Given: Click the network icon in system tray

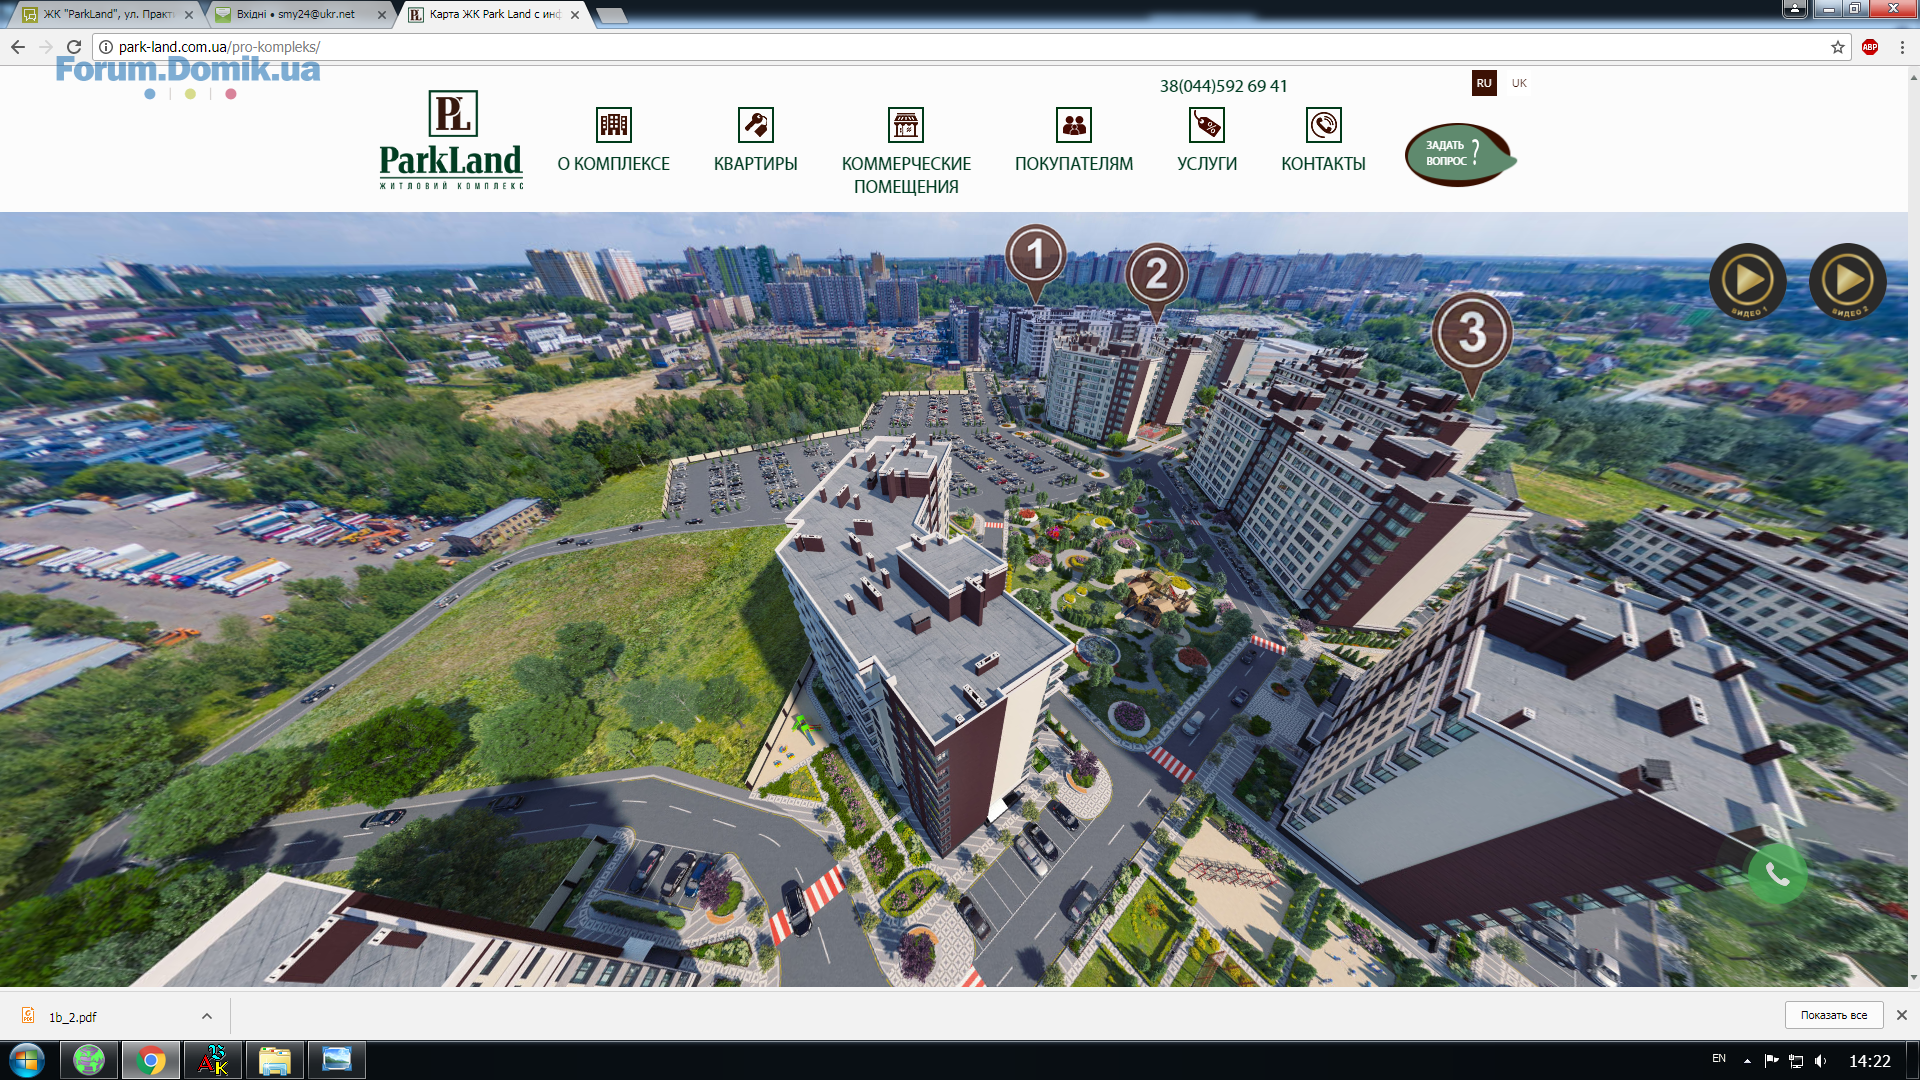Looking at the screenshot, I should click(x=1796, y=1061).
